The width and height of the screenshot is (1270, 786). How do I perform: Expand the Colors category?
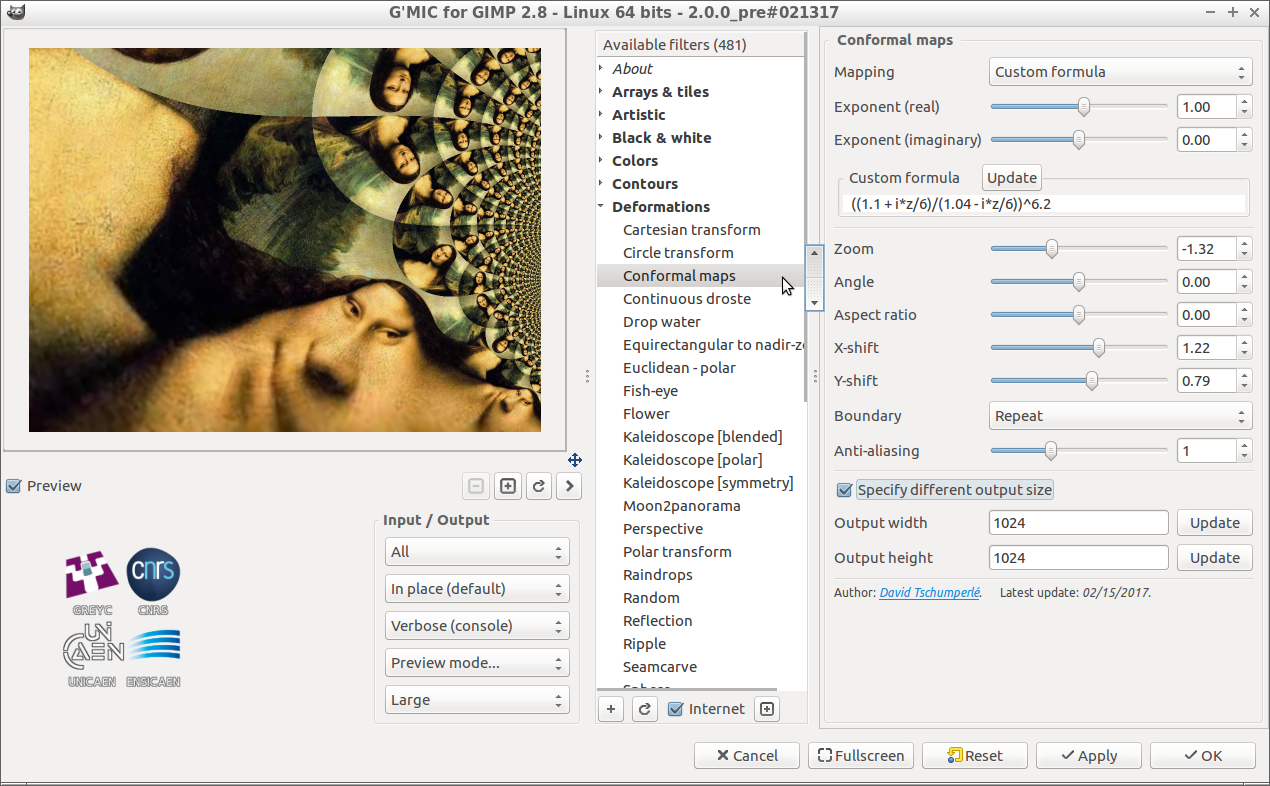point(601,161)
